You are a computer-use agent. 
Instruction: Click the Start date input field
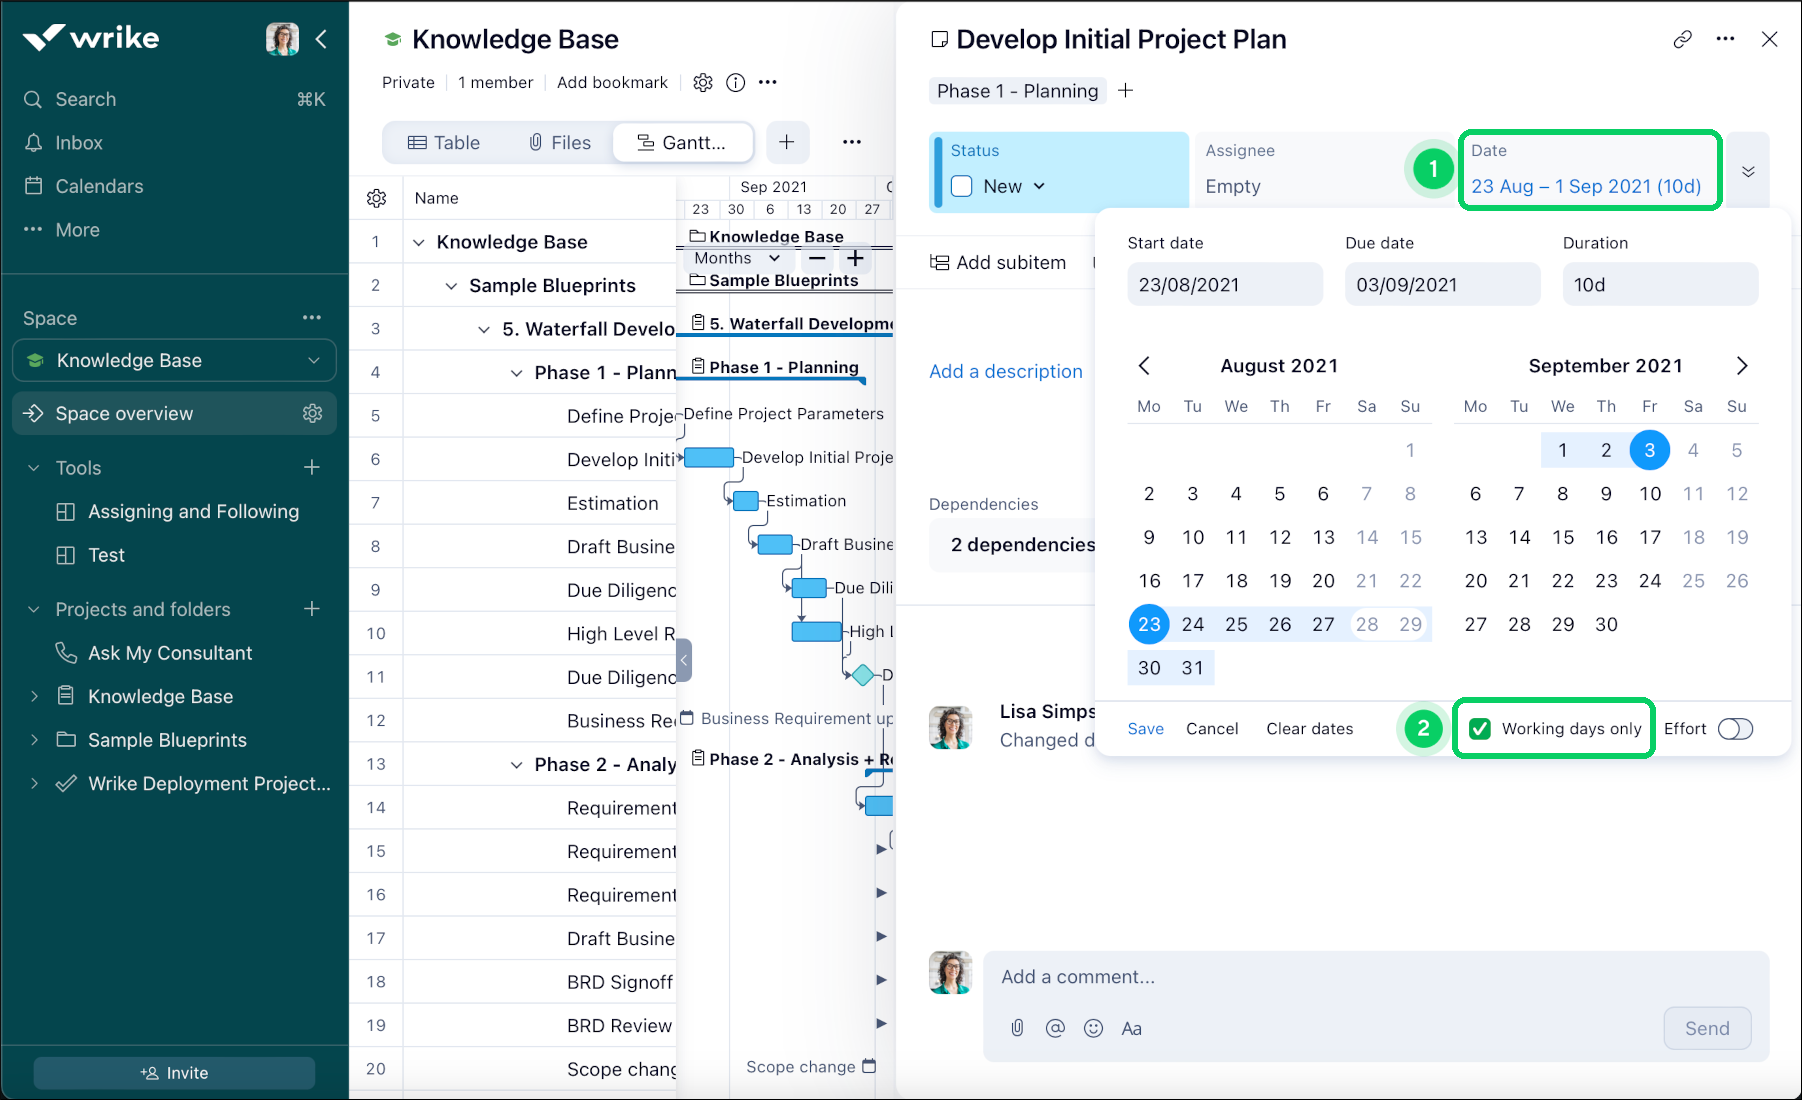(x=1225, y=285)
